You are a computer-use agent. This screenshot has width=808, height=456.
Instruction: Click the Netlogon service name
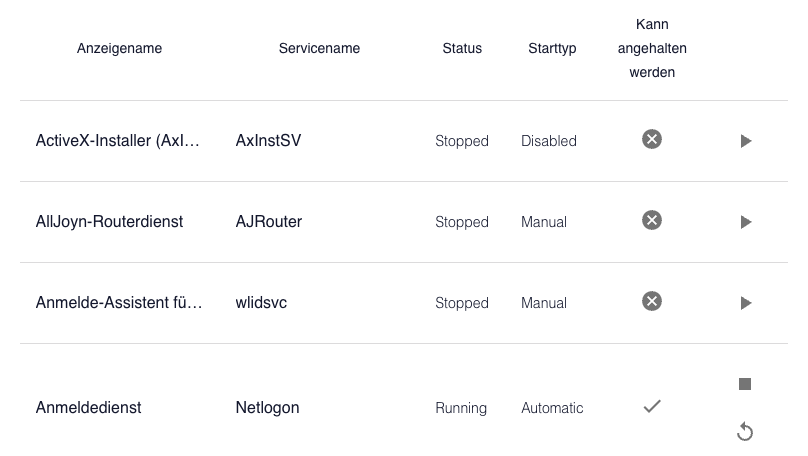(267, 408)
